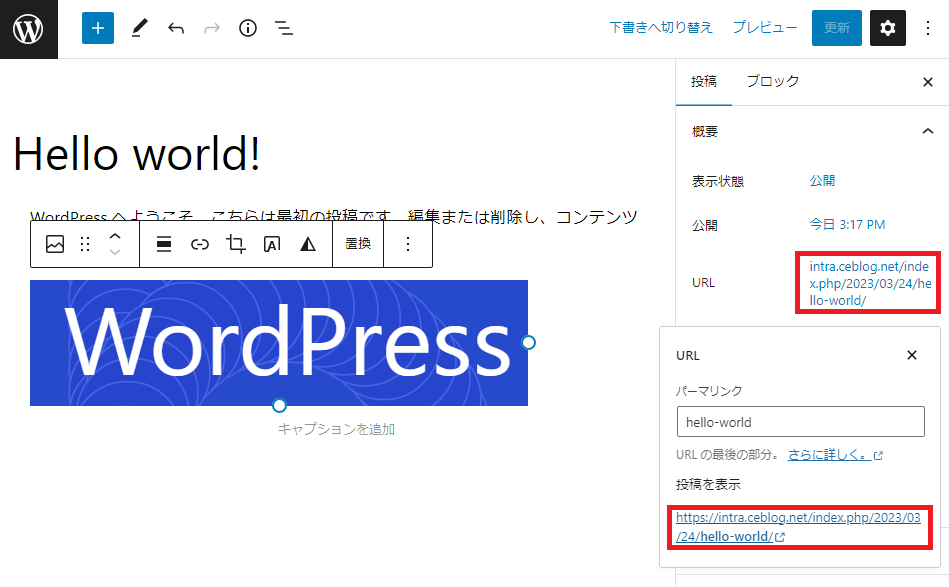949x587 pixels.
Task: Open the さらに詳しく learn more link
Action: coord(835,454)
